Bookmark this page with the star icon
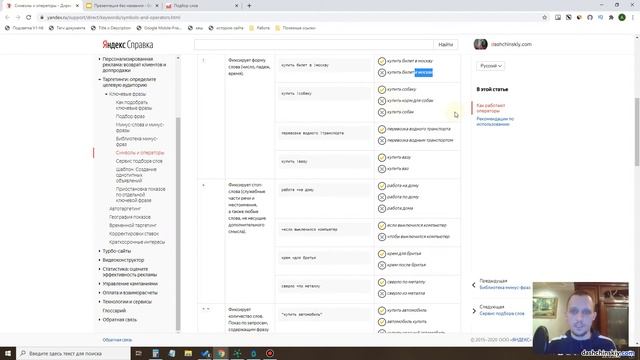The width and height of the screenshot is (640, 360). tap(544, 18)
